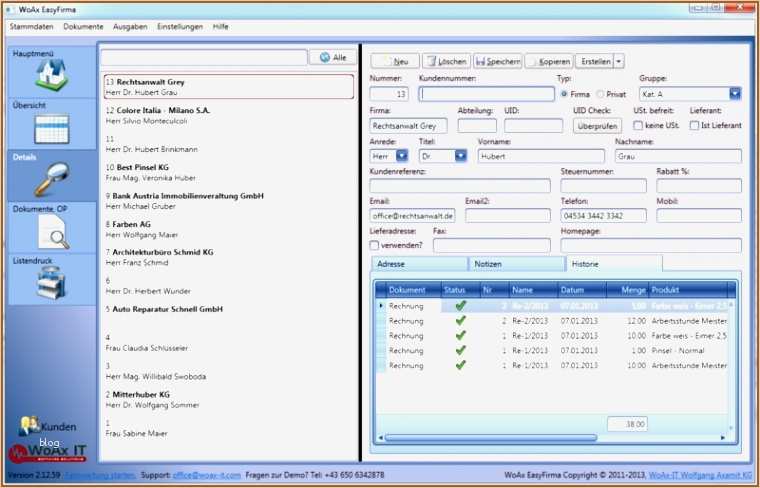This screenshot has width=760, height=488.
Task: Expand the Erstellen button dropdown arrow
Action: 618,62
